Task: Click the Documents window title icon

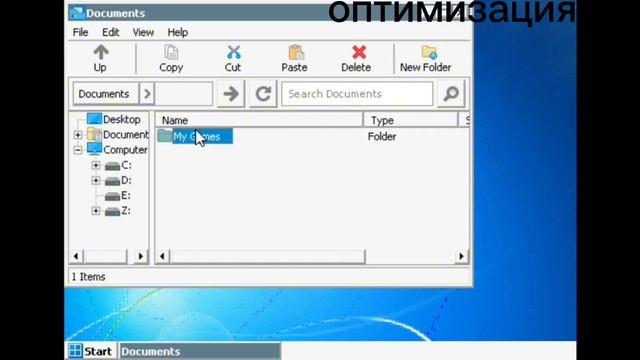Action: tap(77, 13)
